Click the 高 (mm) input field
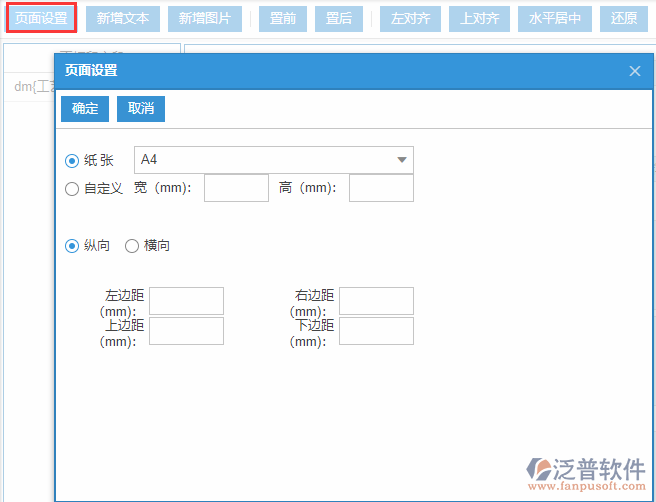 coord(382,188)
